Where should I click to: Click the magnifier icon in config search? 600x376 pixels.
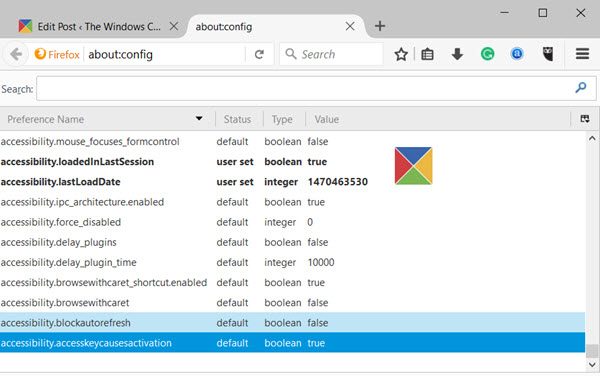click(x=580, y=88)
